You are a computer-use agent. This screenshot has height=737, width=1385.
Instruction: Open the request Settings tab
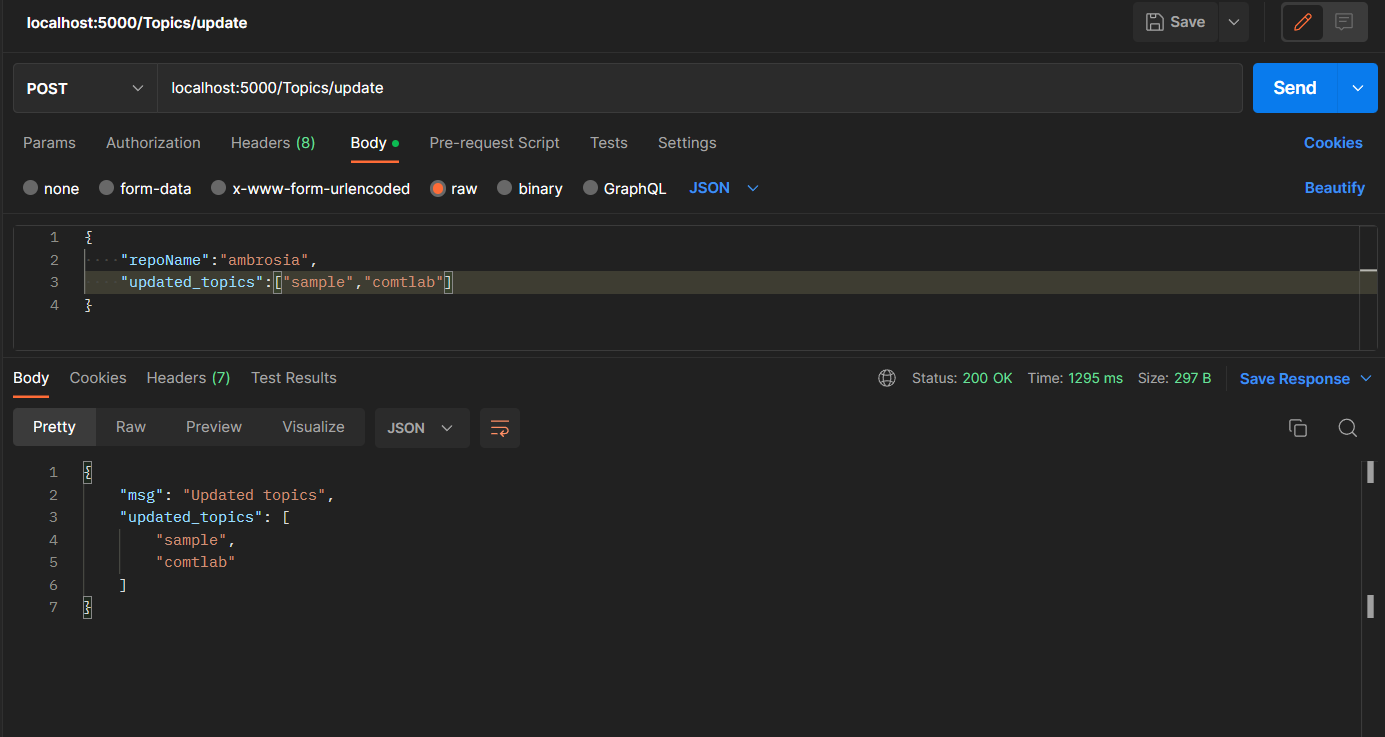pos(687,143)
